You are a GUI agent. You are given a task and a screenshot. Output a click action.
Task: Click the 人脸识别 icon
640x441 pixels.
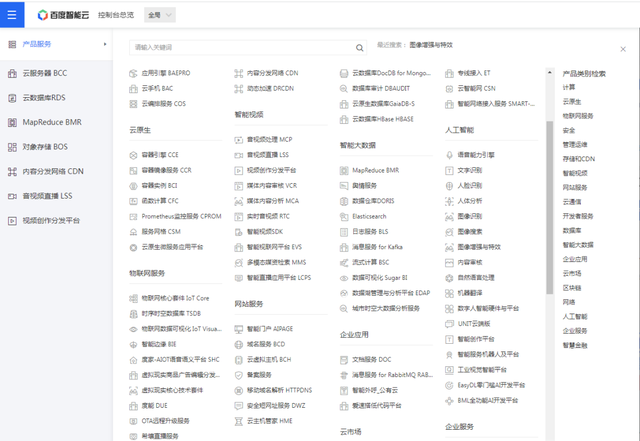pos(449,186)
